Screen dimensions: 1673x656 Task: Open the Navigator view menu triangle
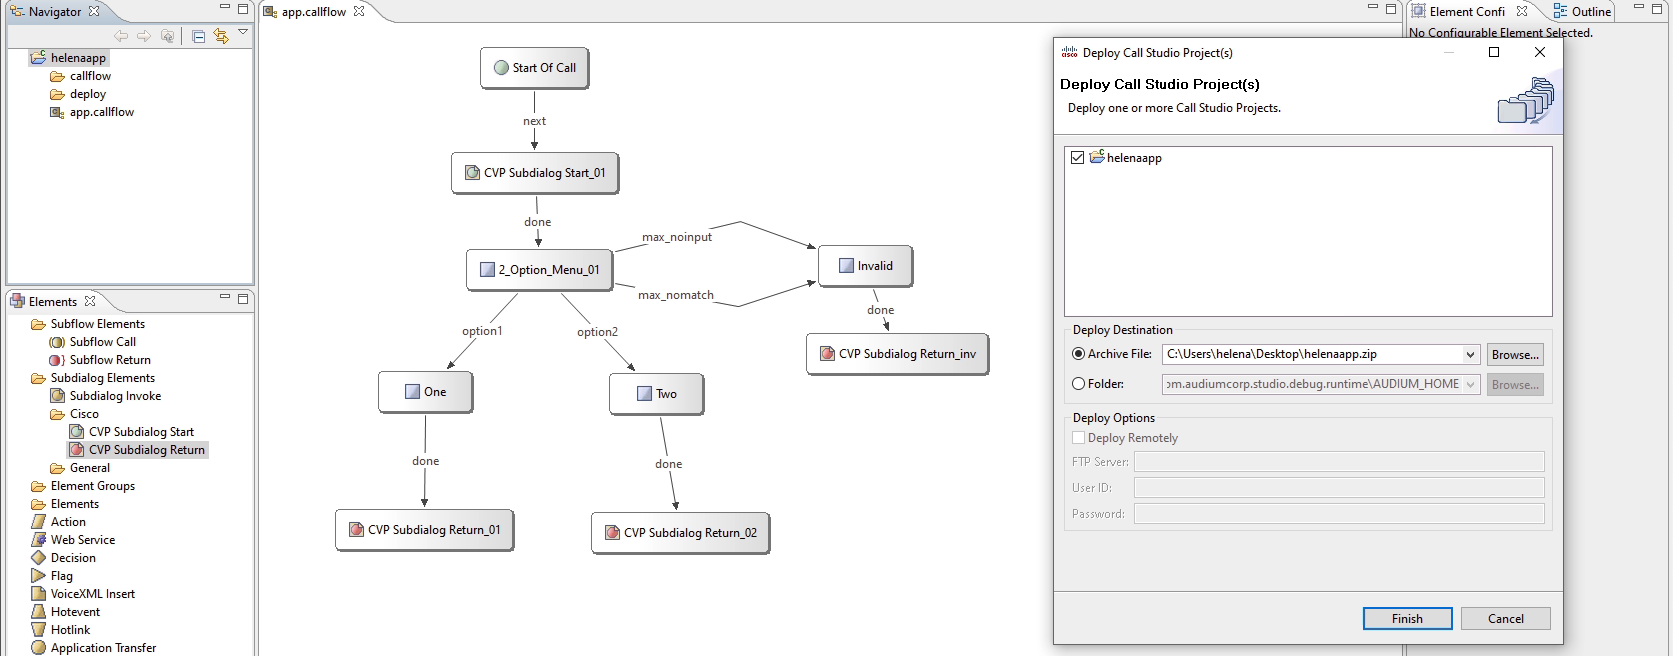click(243, 32)
